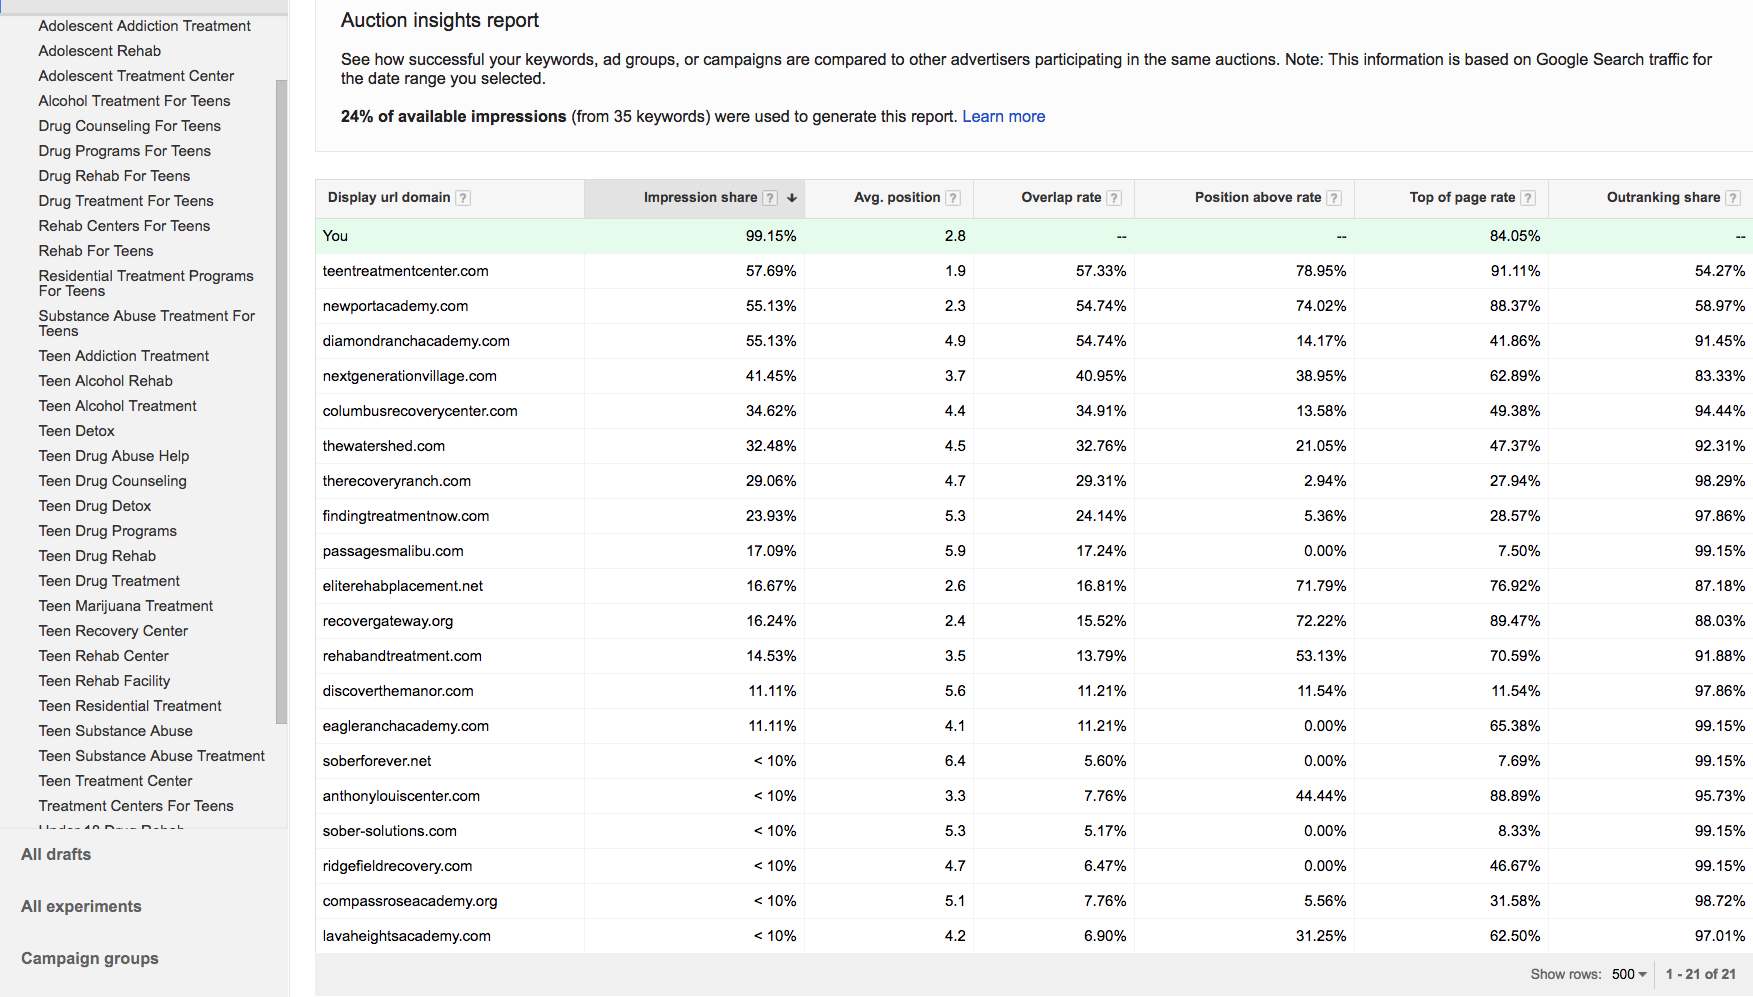Image resolution: width=1753 pixels, height=997 pixels.
Task: Select Alcohol Treatment For Teens ad group
Action: pyautogui.click(x=134, y=101)
